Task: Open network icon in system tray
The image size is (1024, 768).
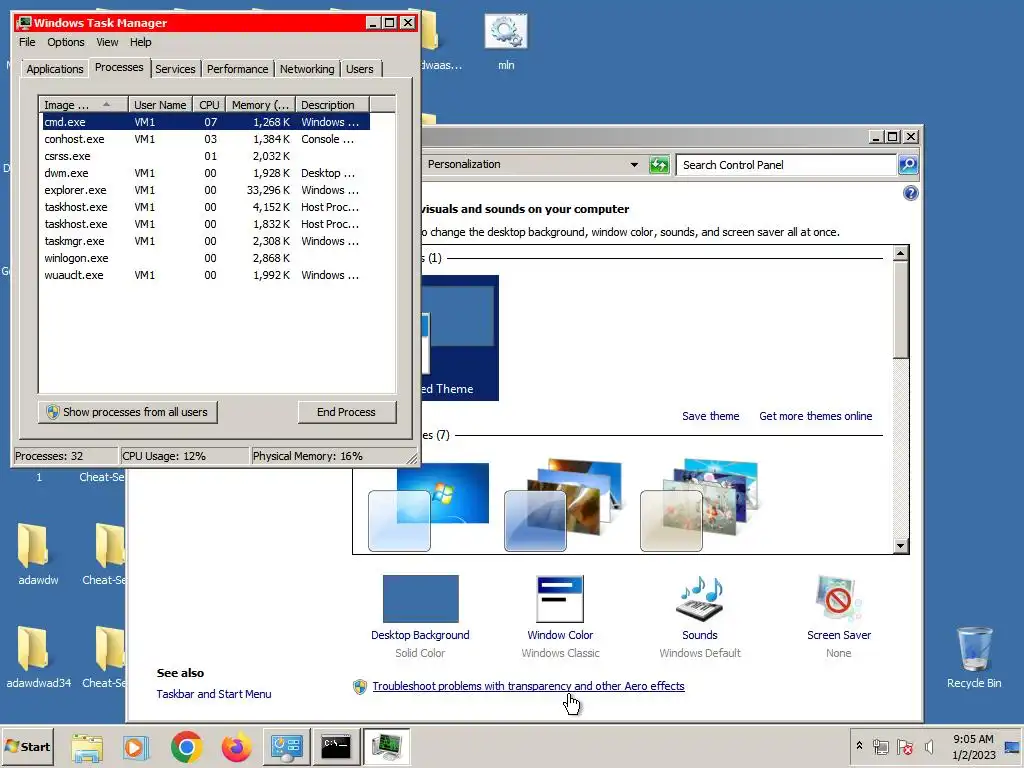Action: (880, 747)
